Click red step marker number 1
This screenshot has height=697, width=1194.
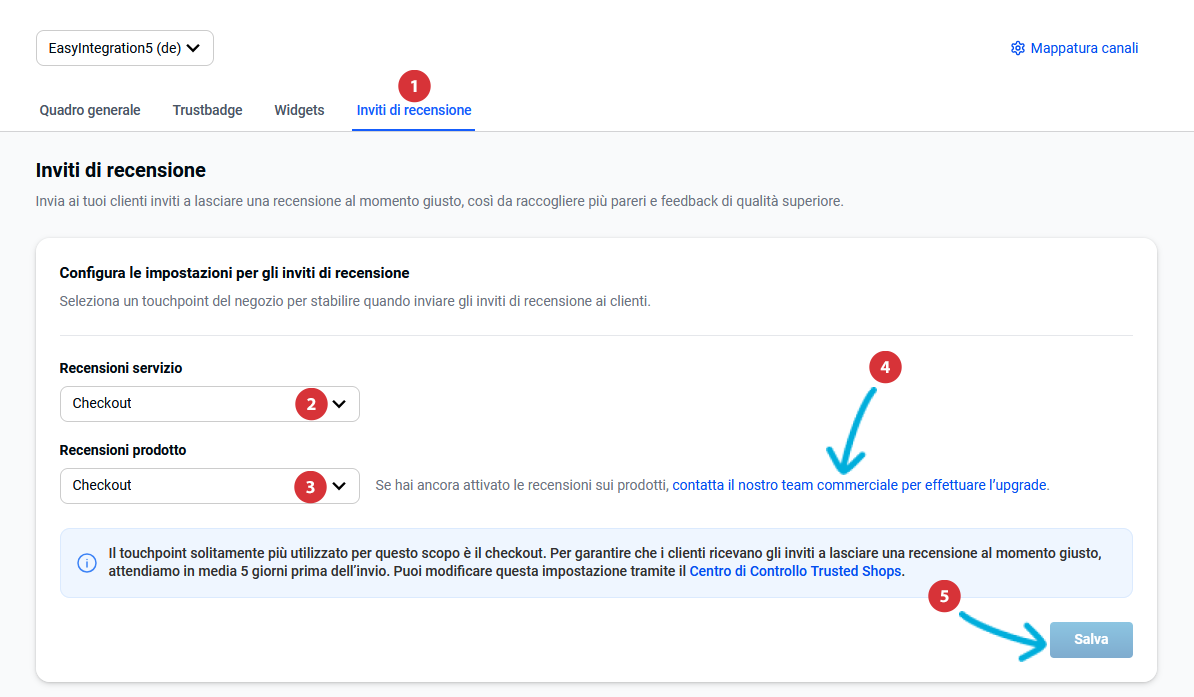pyautogui.click(x=414, y=85)
